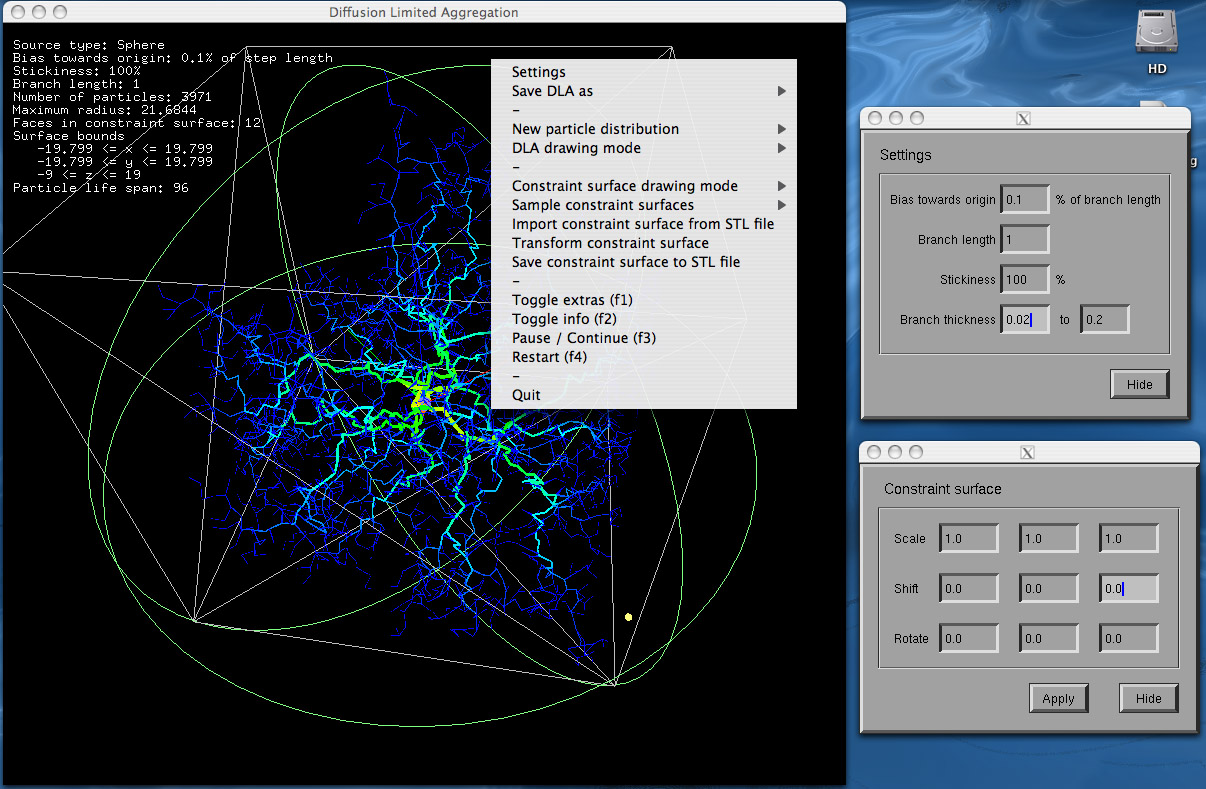Screen dimensions: 1206x789
Task: Focus the third Rotate field
Action: pyautogui.click(x=1129, y=638)
